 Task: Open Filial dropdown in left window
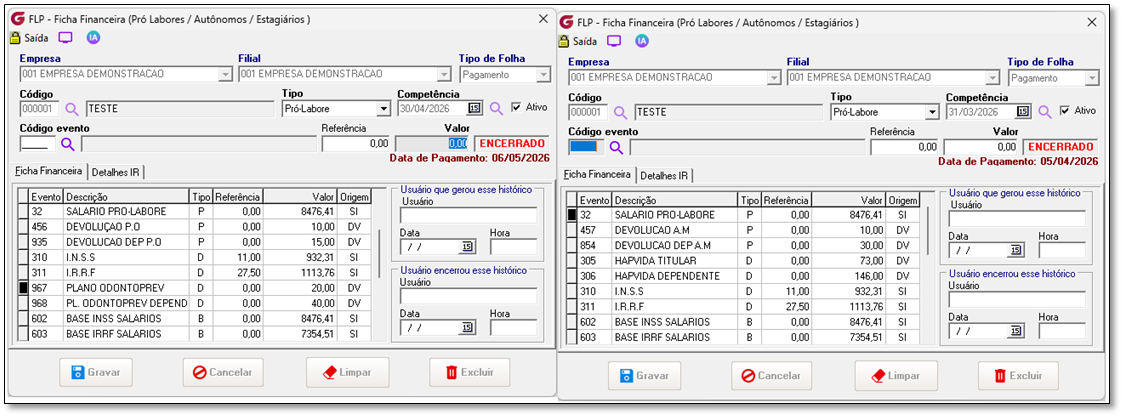(x=444, y=74)
